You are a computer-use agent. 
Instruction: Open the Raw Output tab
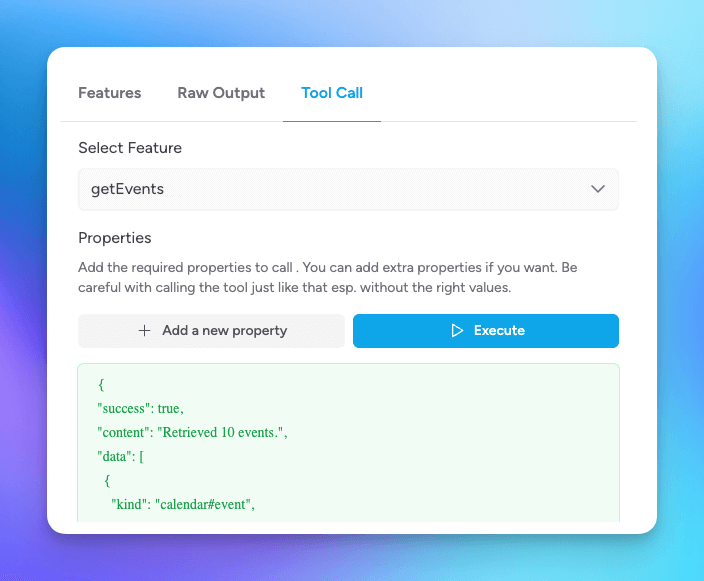coord(221,93)
